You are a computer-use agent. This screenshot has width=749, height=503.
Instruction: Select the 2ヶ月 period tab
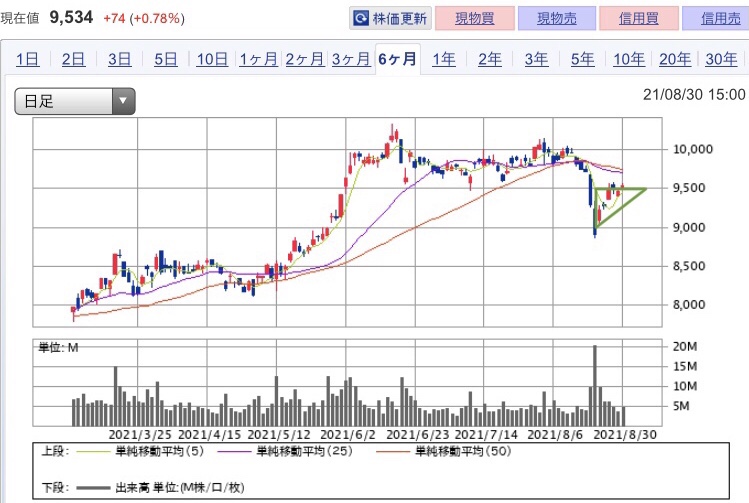305,59
